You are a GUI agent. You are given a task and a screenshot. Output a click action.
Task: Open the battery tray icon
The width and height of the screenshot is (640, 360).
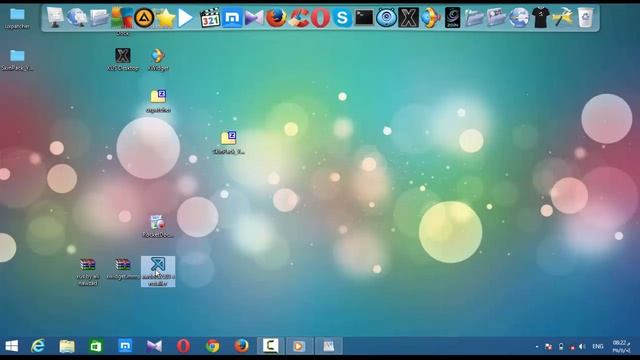[x=561, y=347]
